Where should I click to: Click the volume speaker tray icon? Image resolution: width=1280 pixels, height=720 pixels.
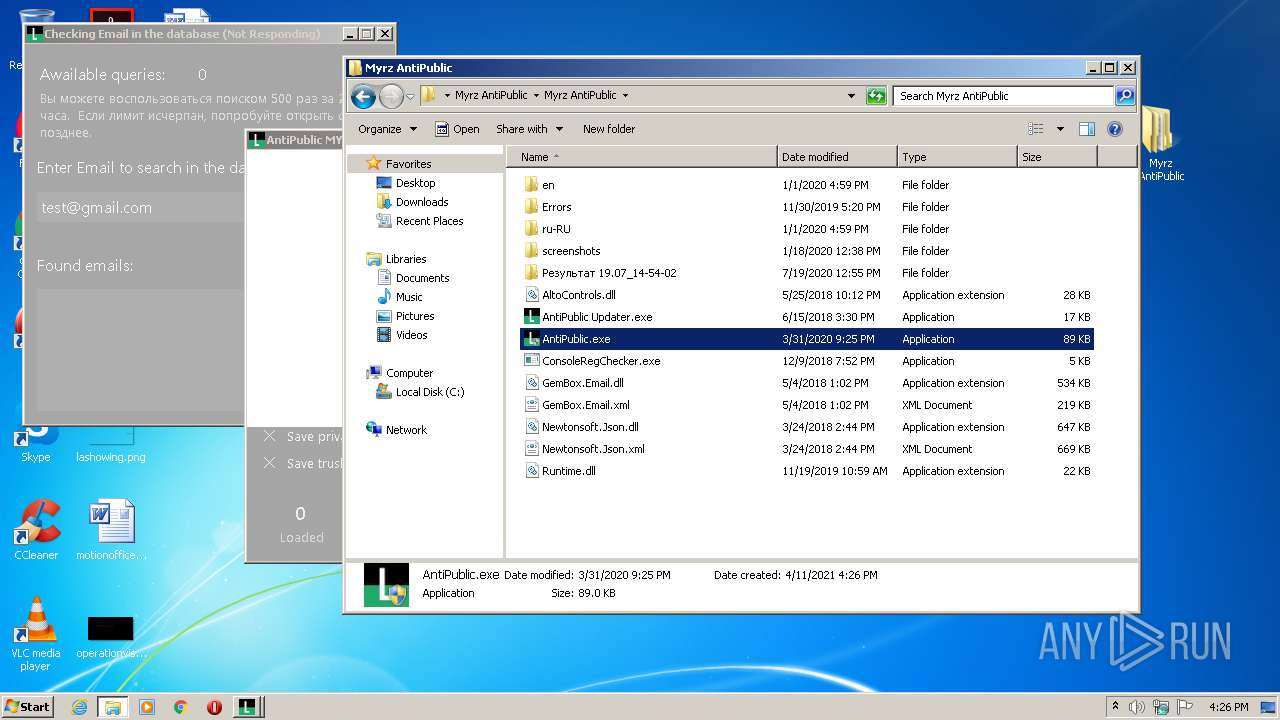1137,706
